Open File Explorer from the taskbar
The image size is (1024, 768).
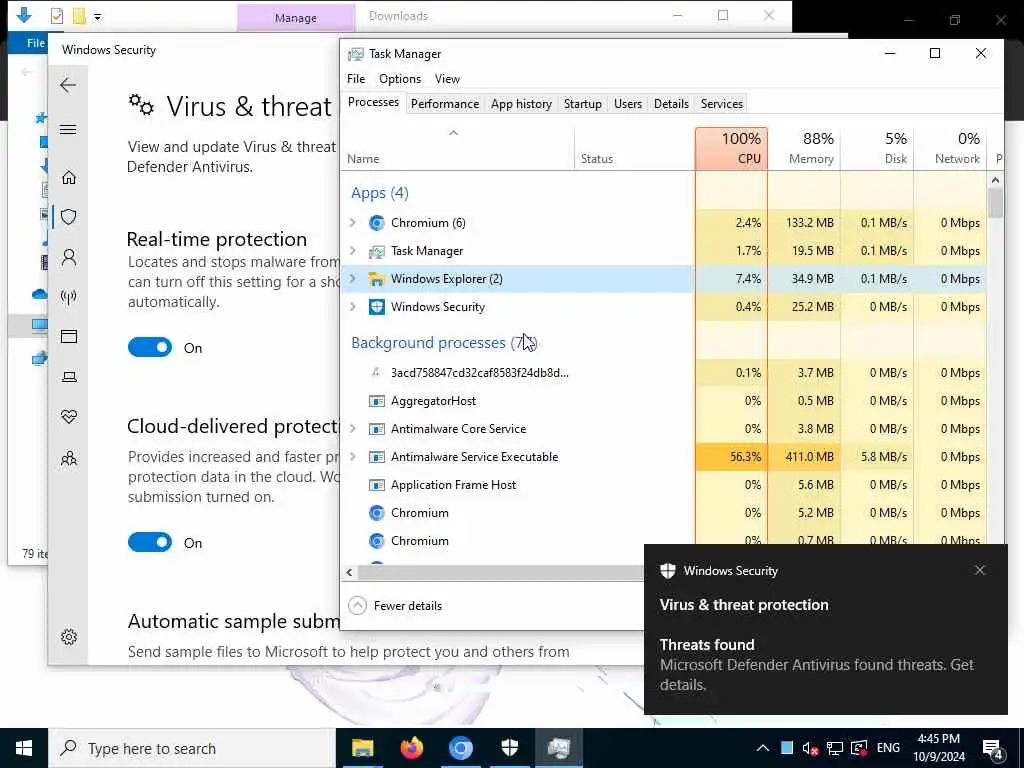click(362, 748)
